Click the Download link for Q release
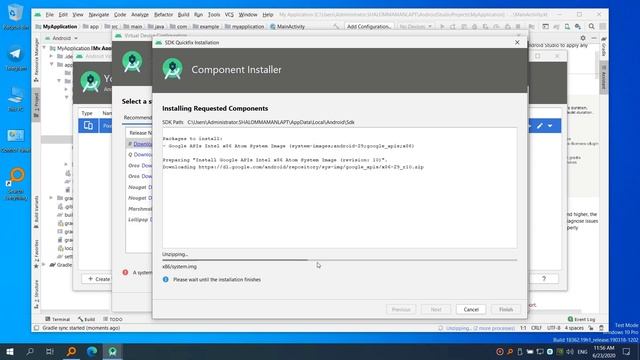Viewport: 640px width, 360px height. click(142, 155)
